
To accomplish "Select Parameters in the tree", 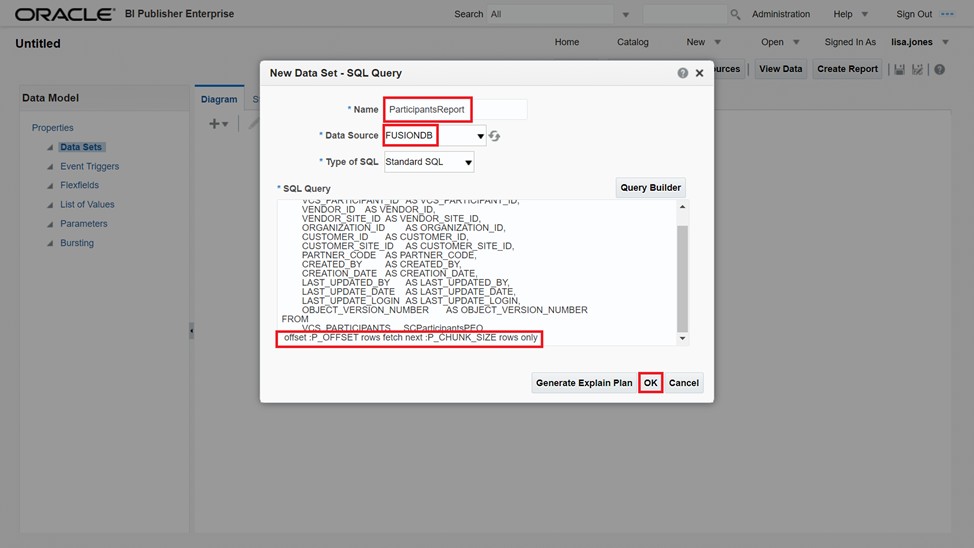I will click(x=84, y=224).
